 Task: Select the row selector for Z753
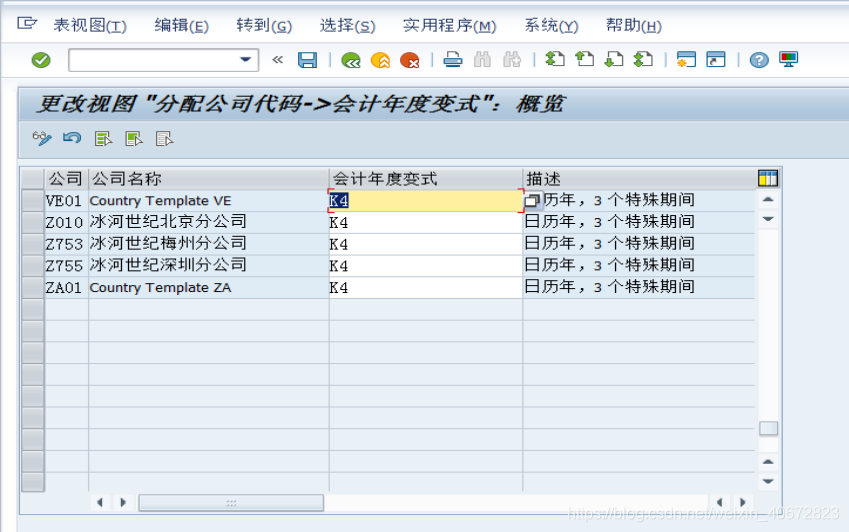32,244
